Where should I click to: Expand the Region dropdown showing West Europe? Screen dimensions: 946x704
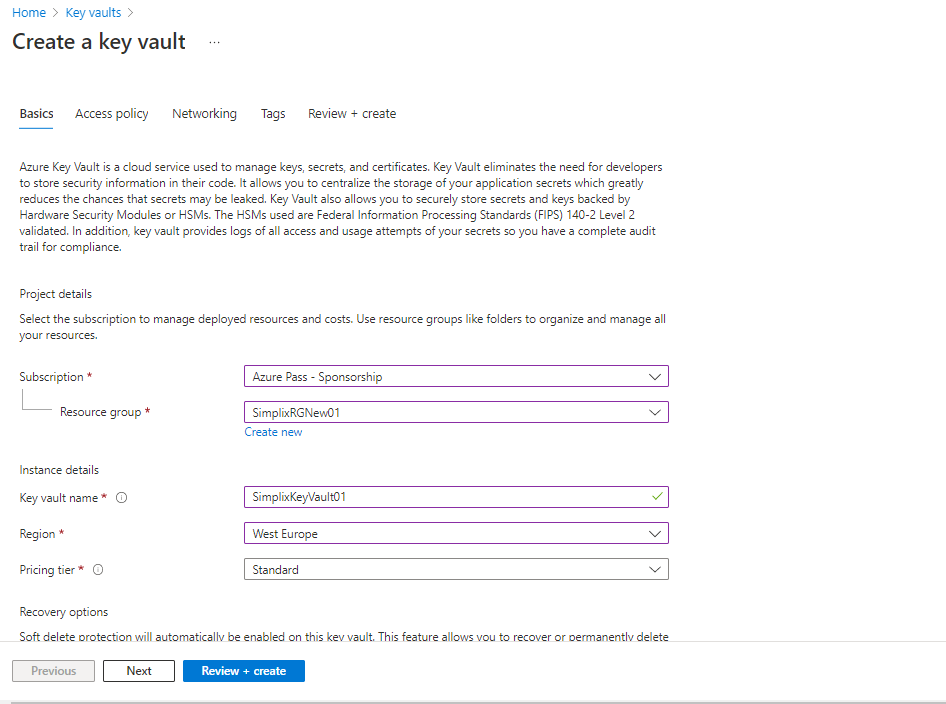tap(456, 534)
